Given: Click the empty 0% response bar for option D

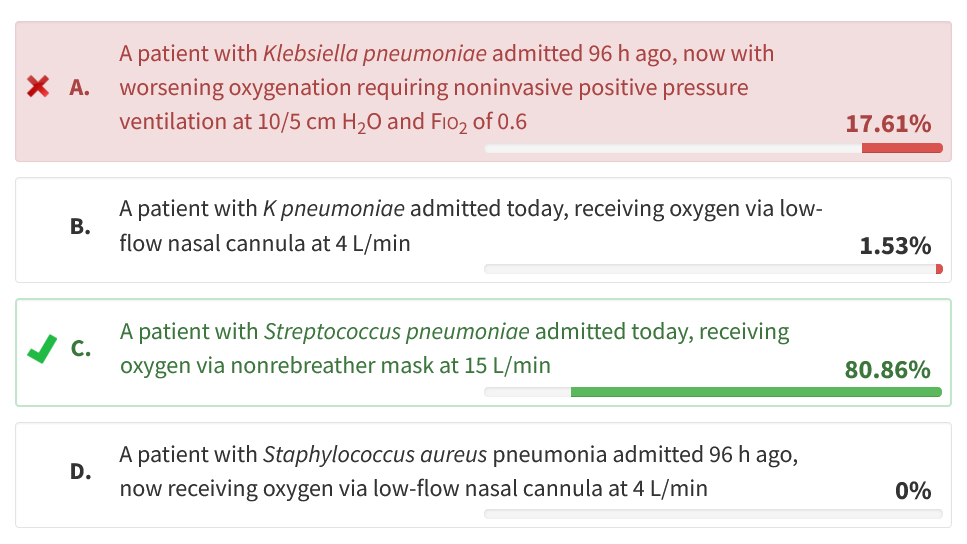Looking at the screenshot, I should [713, 514].
